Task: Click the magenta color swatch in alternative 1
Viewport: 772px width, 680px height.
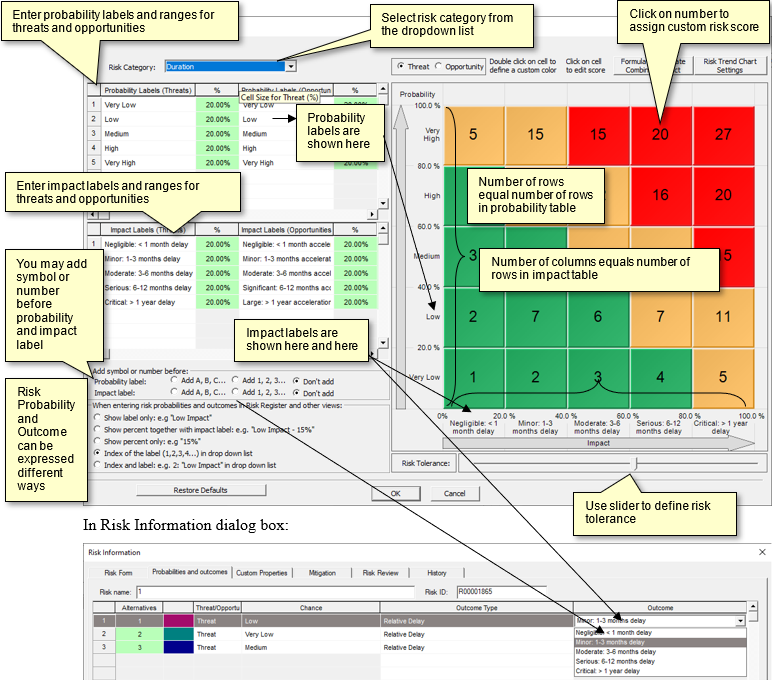Action: click(178, 621)
